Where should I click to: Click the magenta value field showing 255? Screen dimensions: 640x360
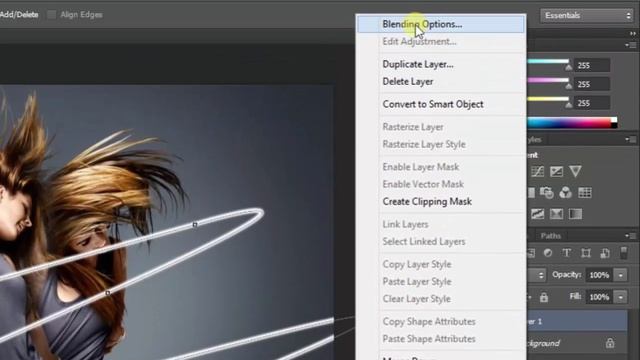point(592,84)
